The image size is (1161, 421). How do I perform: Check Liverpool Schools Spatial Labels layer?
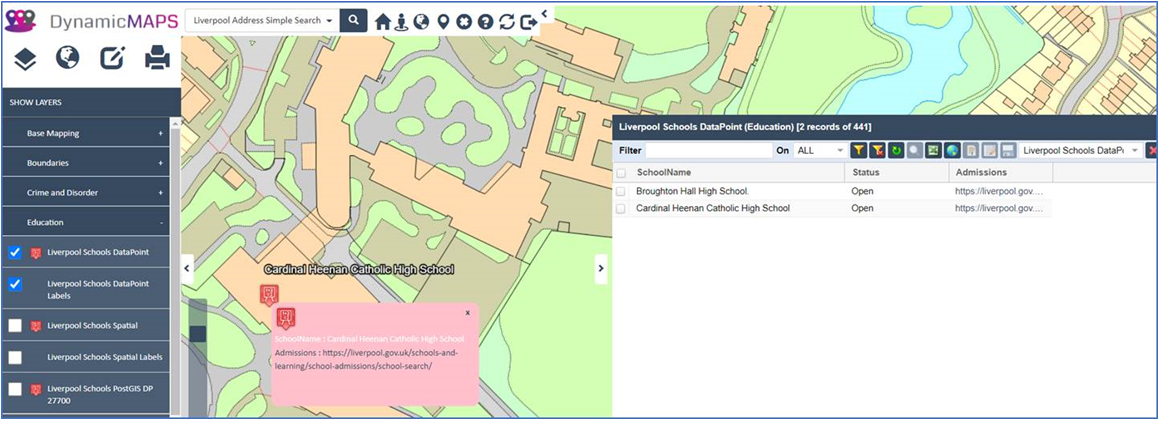click(15, 357)
